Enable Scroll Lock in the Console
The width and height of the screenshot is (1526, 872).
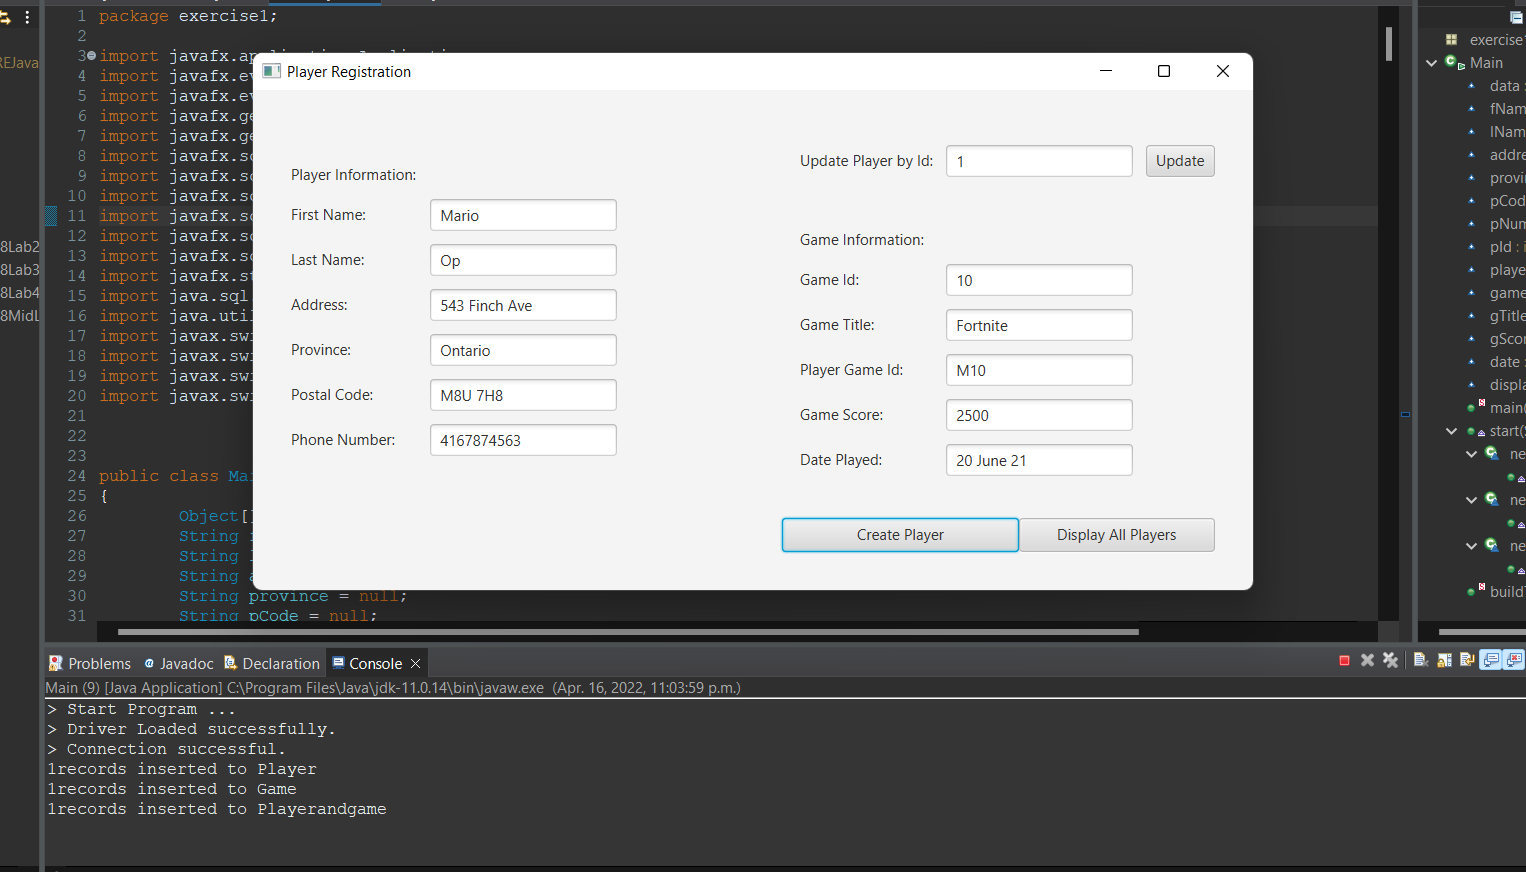1444,660
